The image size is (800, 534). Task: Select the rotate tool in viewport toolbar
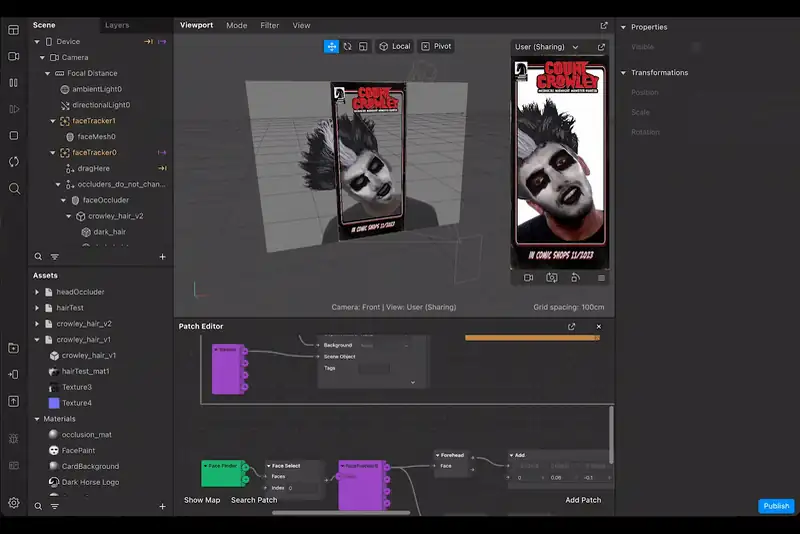coord(347,46)
